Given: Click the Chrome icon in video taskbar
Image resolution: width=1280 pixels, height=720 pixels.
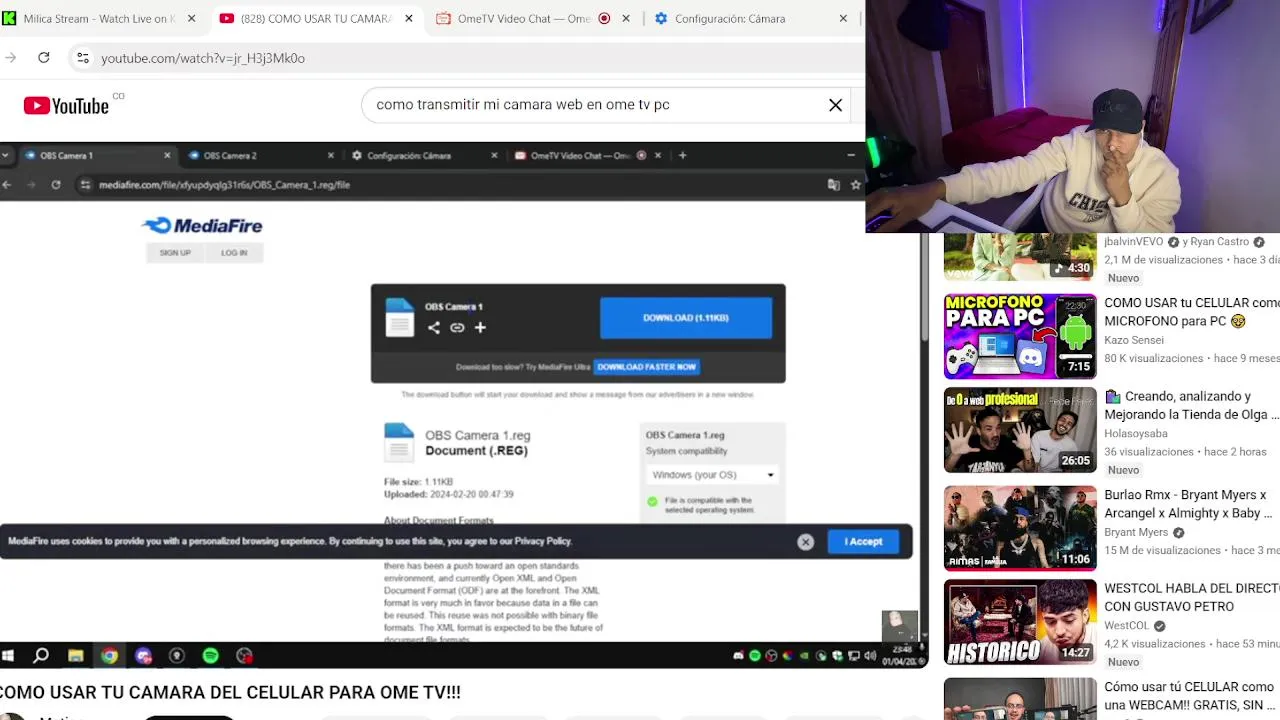Looking at the screenshot, I should 109,656.
